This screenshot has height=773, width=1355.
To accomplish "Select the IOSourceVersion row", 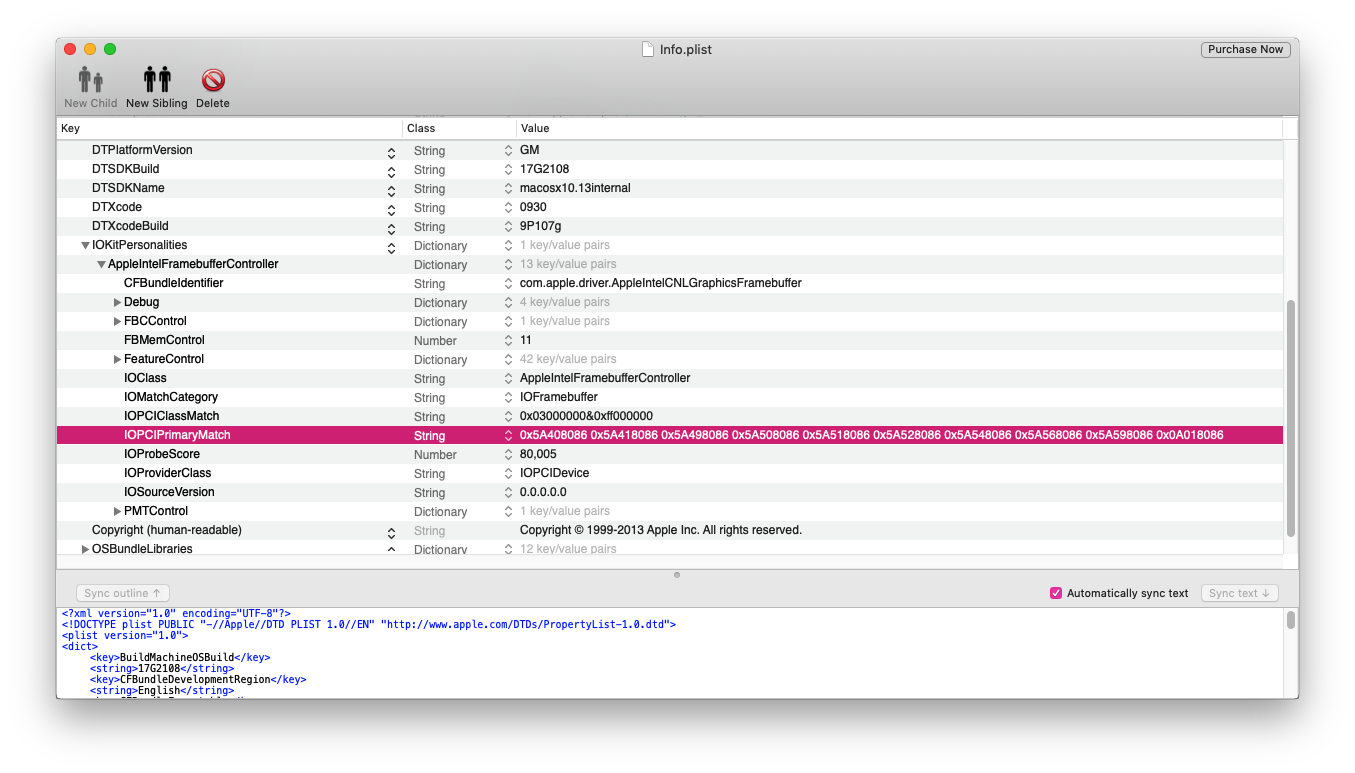I will coord(670,492).
